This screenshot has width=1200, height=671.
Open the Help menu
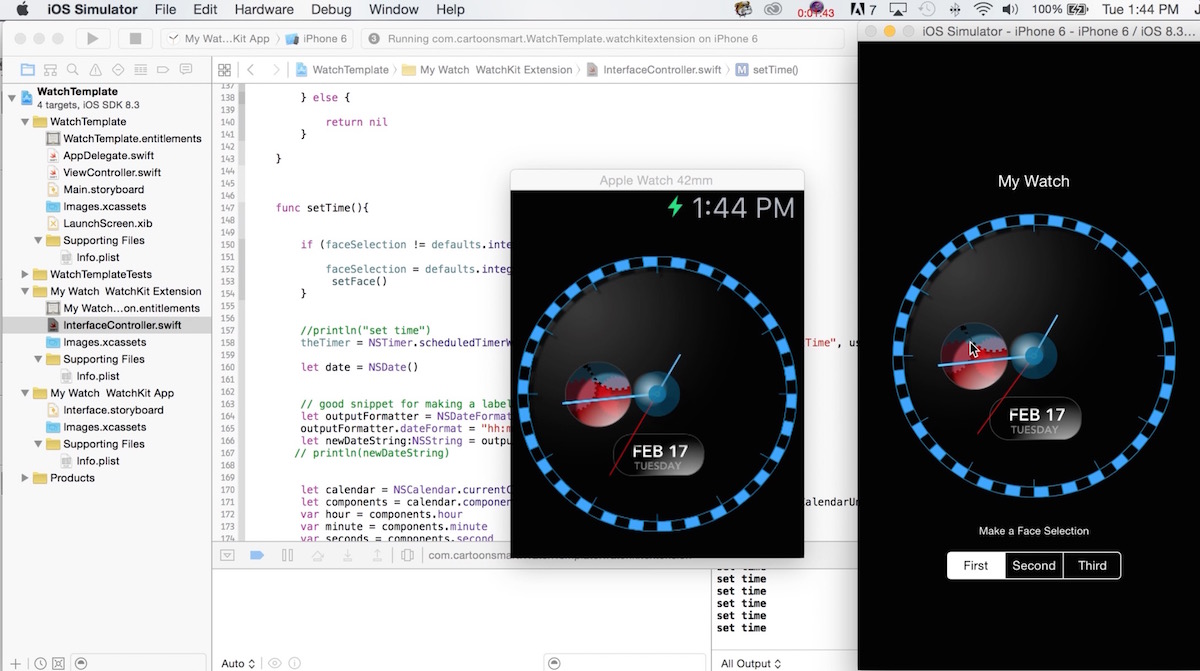click(x=450, y=10)
